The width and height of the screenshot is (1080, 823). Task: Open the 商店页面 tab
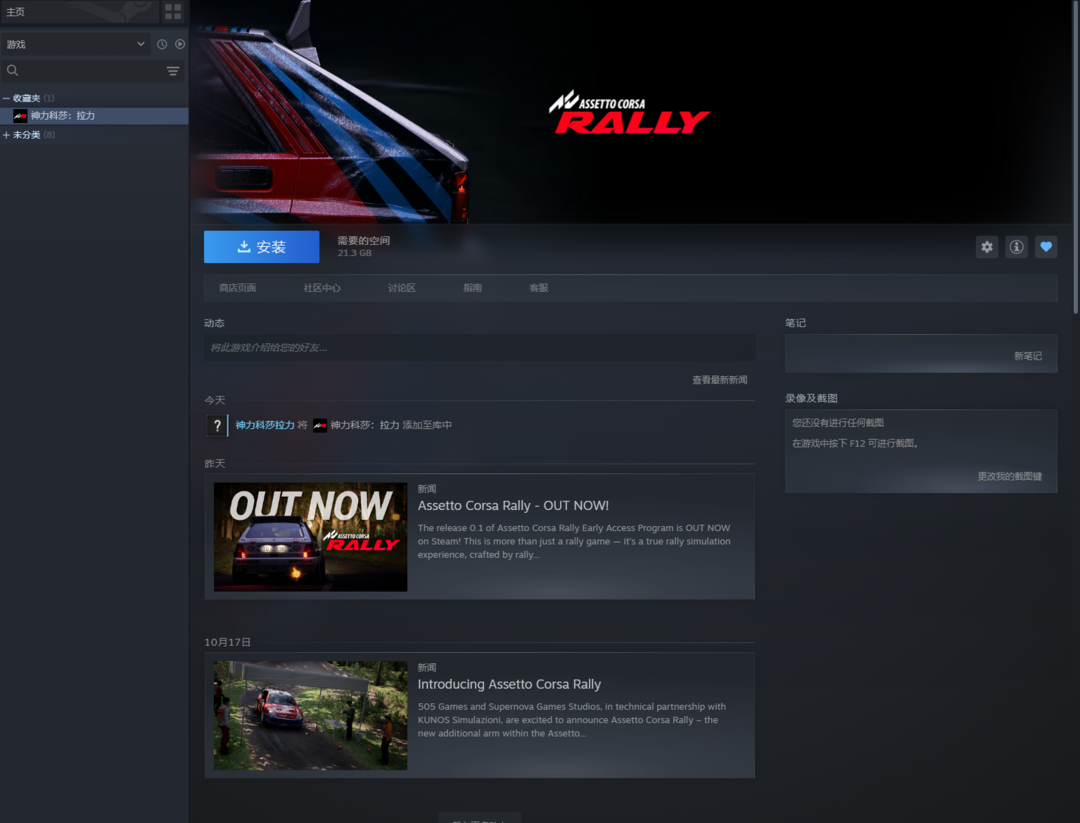click(x=238, y=288)
